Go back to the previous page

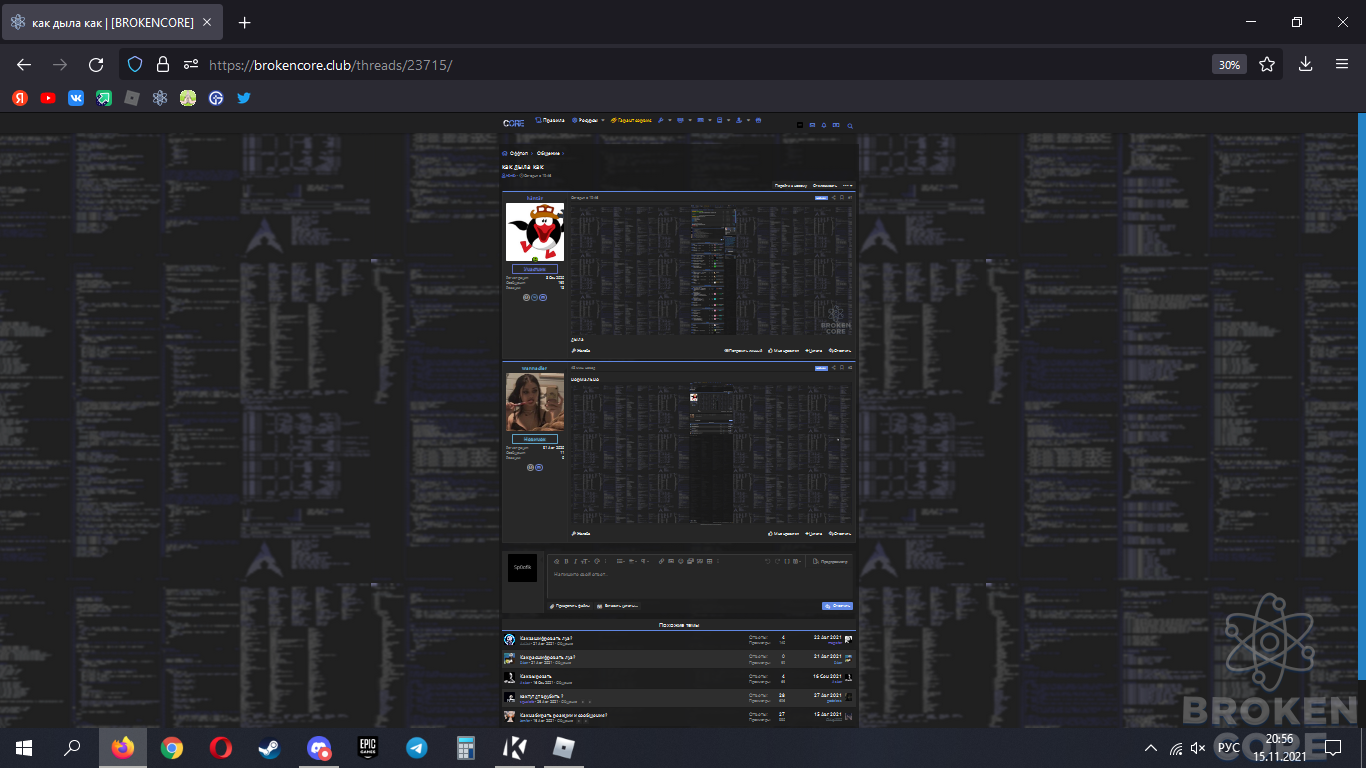[25, 64]
